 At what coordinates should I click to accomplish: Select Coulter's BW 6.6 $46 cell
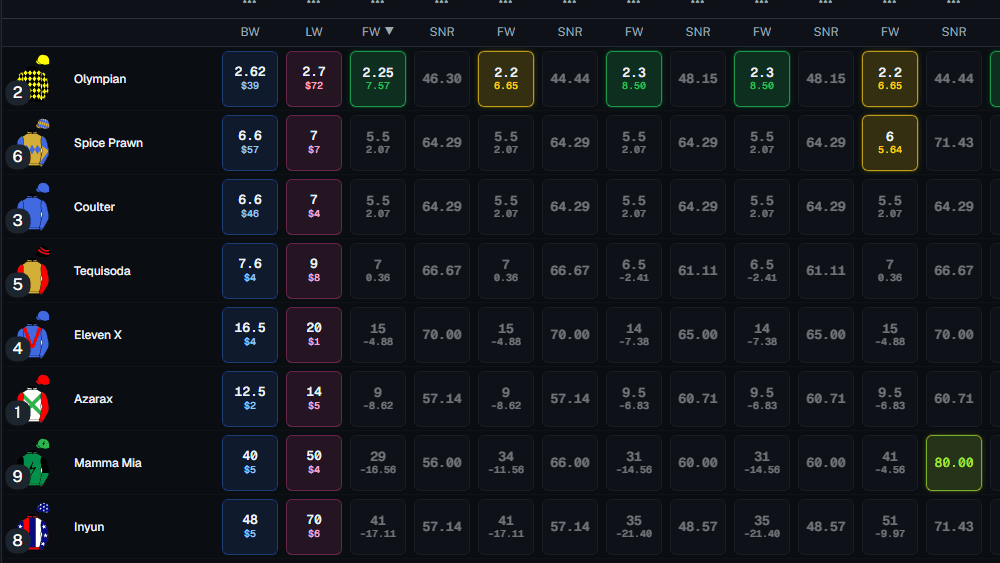[250, 207]
